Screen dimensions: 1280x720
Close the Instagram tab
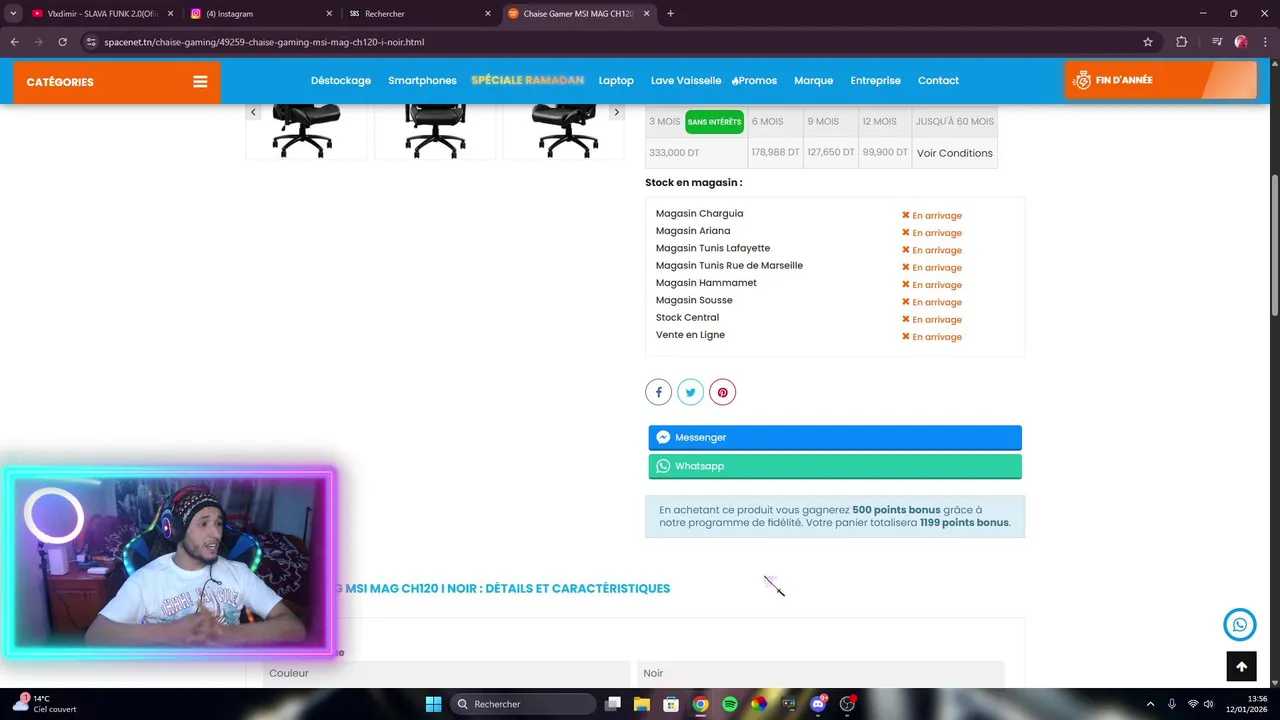click(329, 14)
